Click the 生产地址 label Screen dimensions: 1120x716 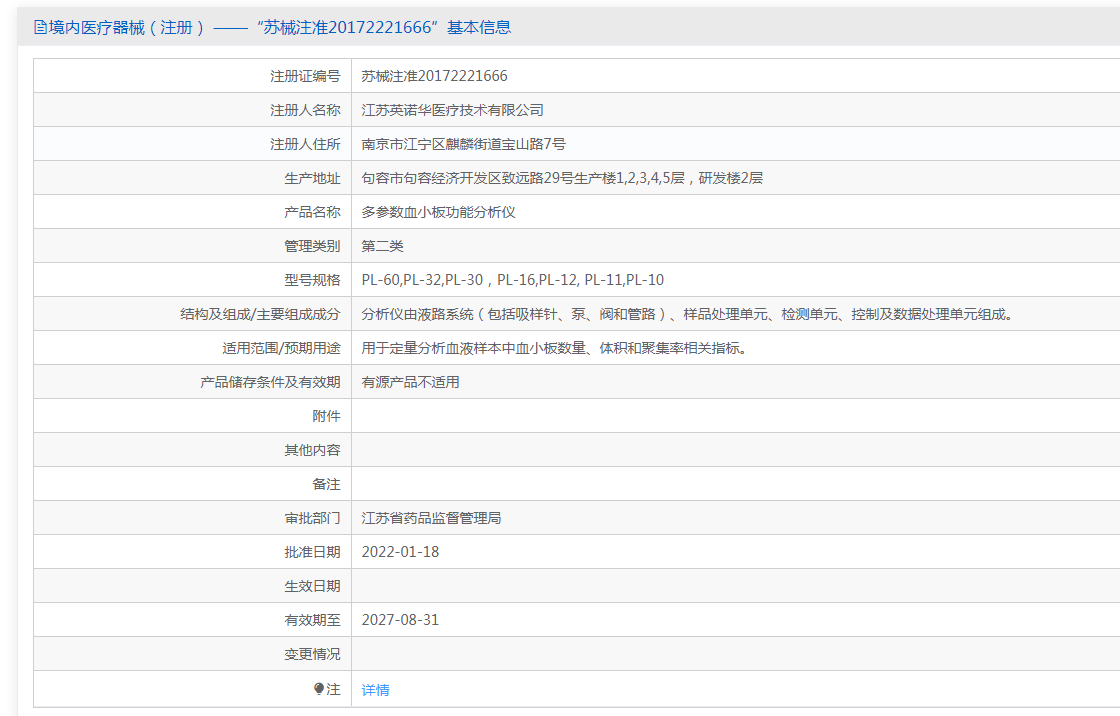pyautogui.click(x=312, y=178)
